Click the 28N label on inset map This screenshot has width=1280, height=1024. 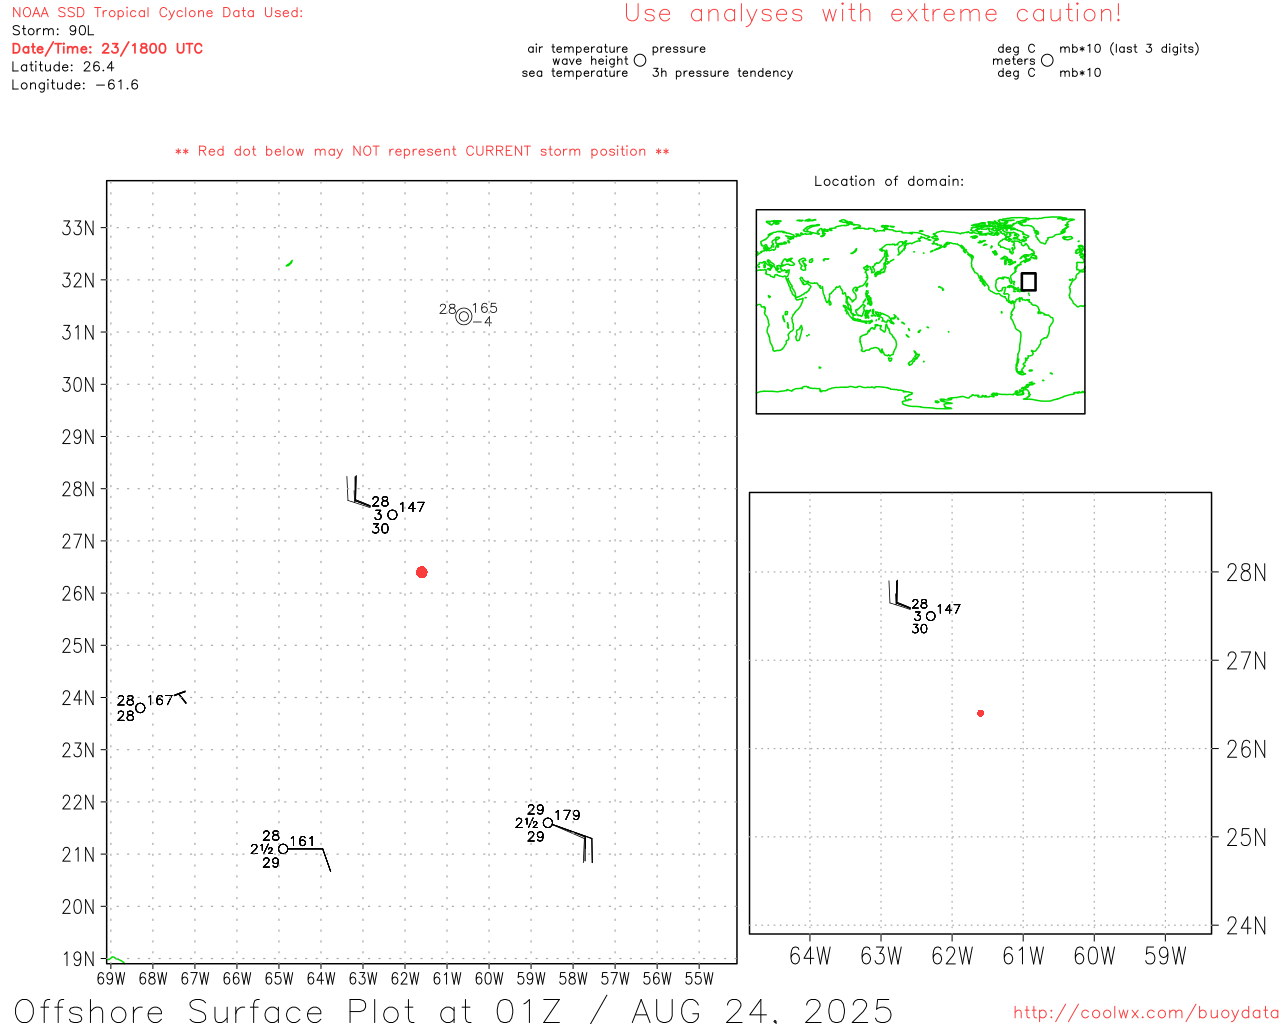click(x=1246, y=573)
